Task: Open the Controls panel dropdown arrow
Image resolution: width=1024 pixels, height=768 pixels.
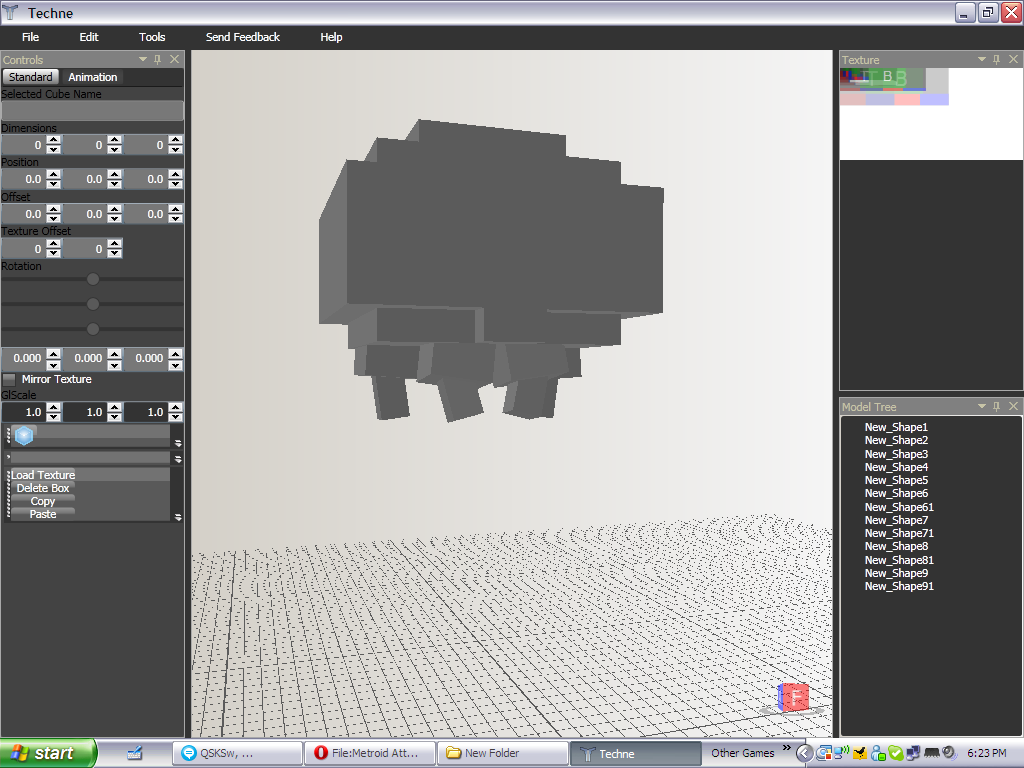Action: tap(141, 60)
